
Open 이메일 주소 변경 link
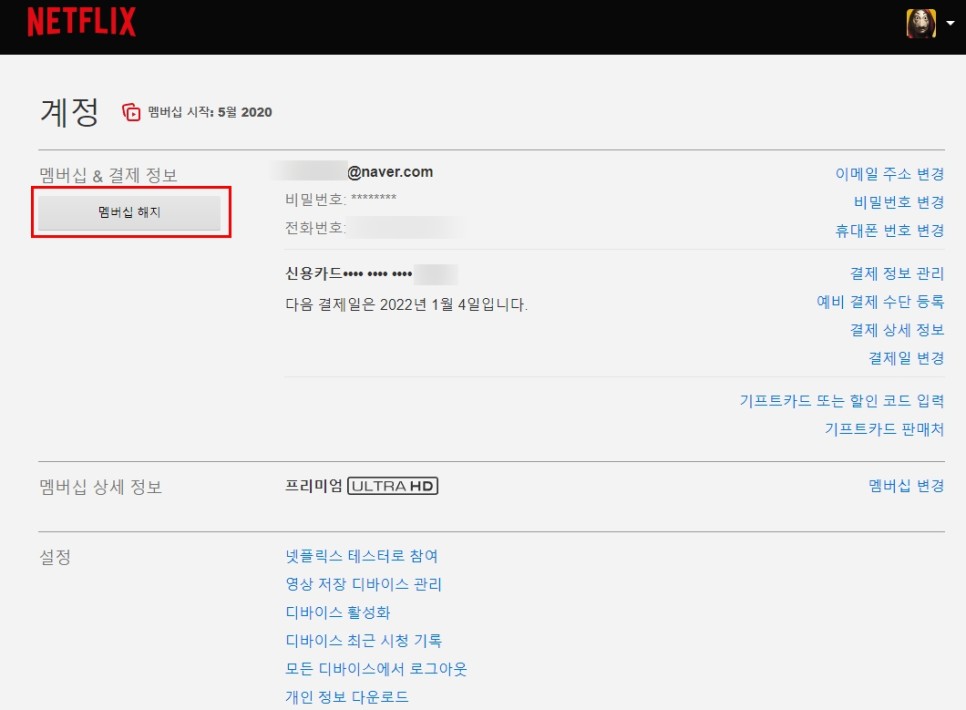(890, 174)
